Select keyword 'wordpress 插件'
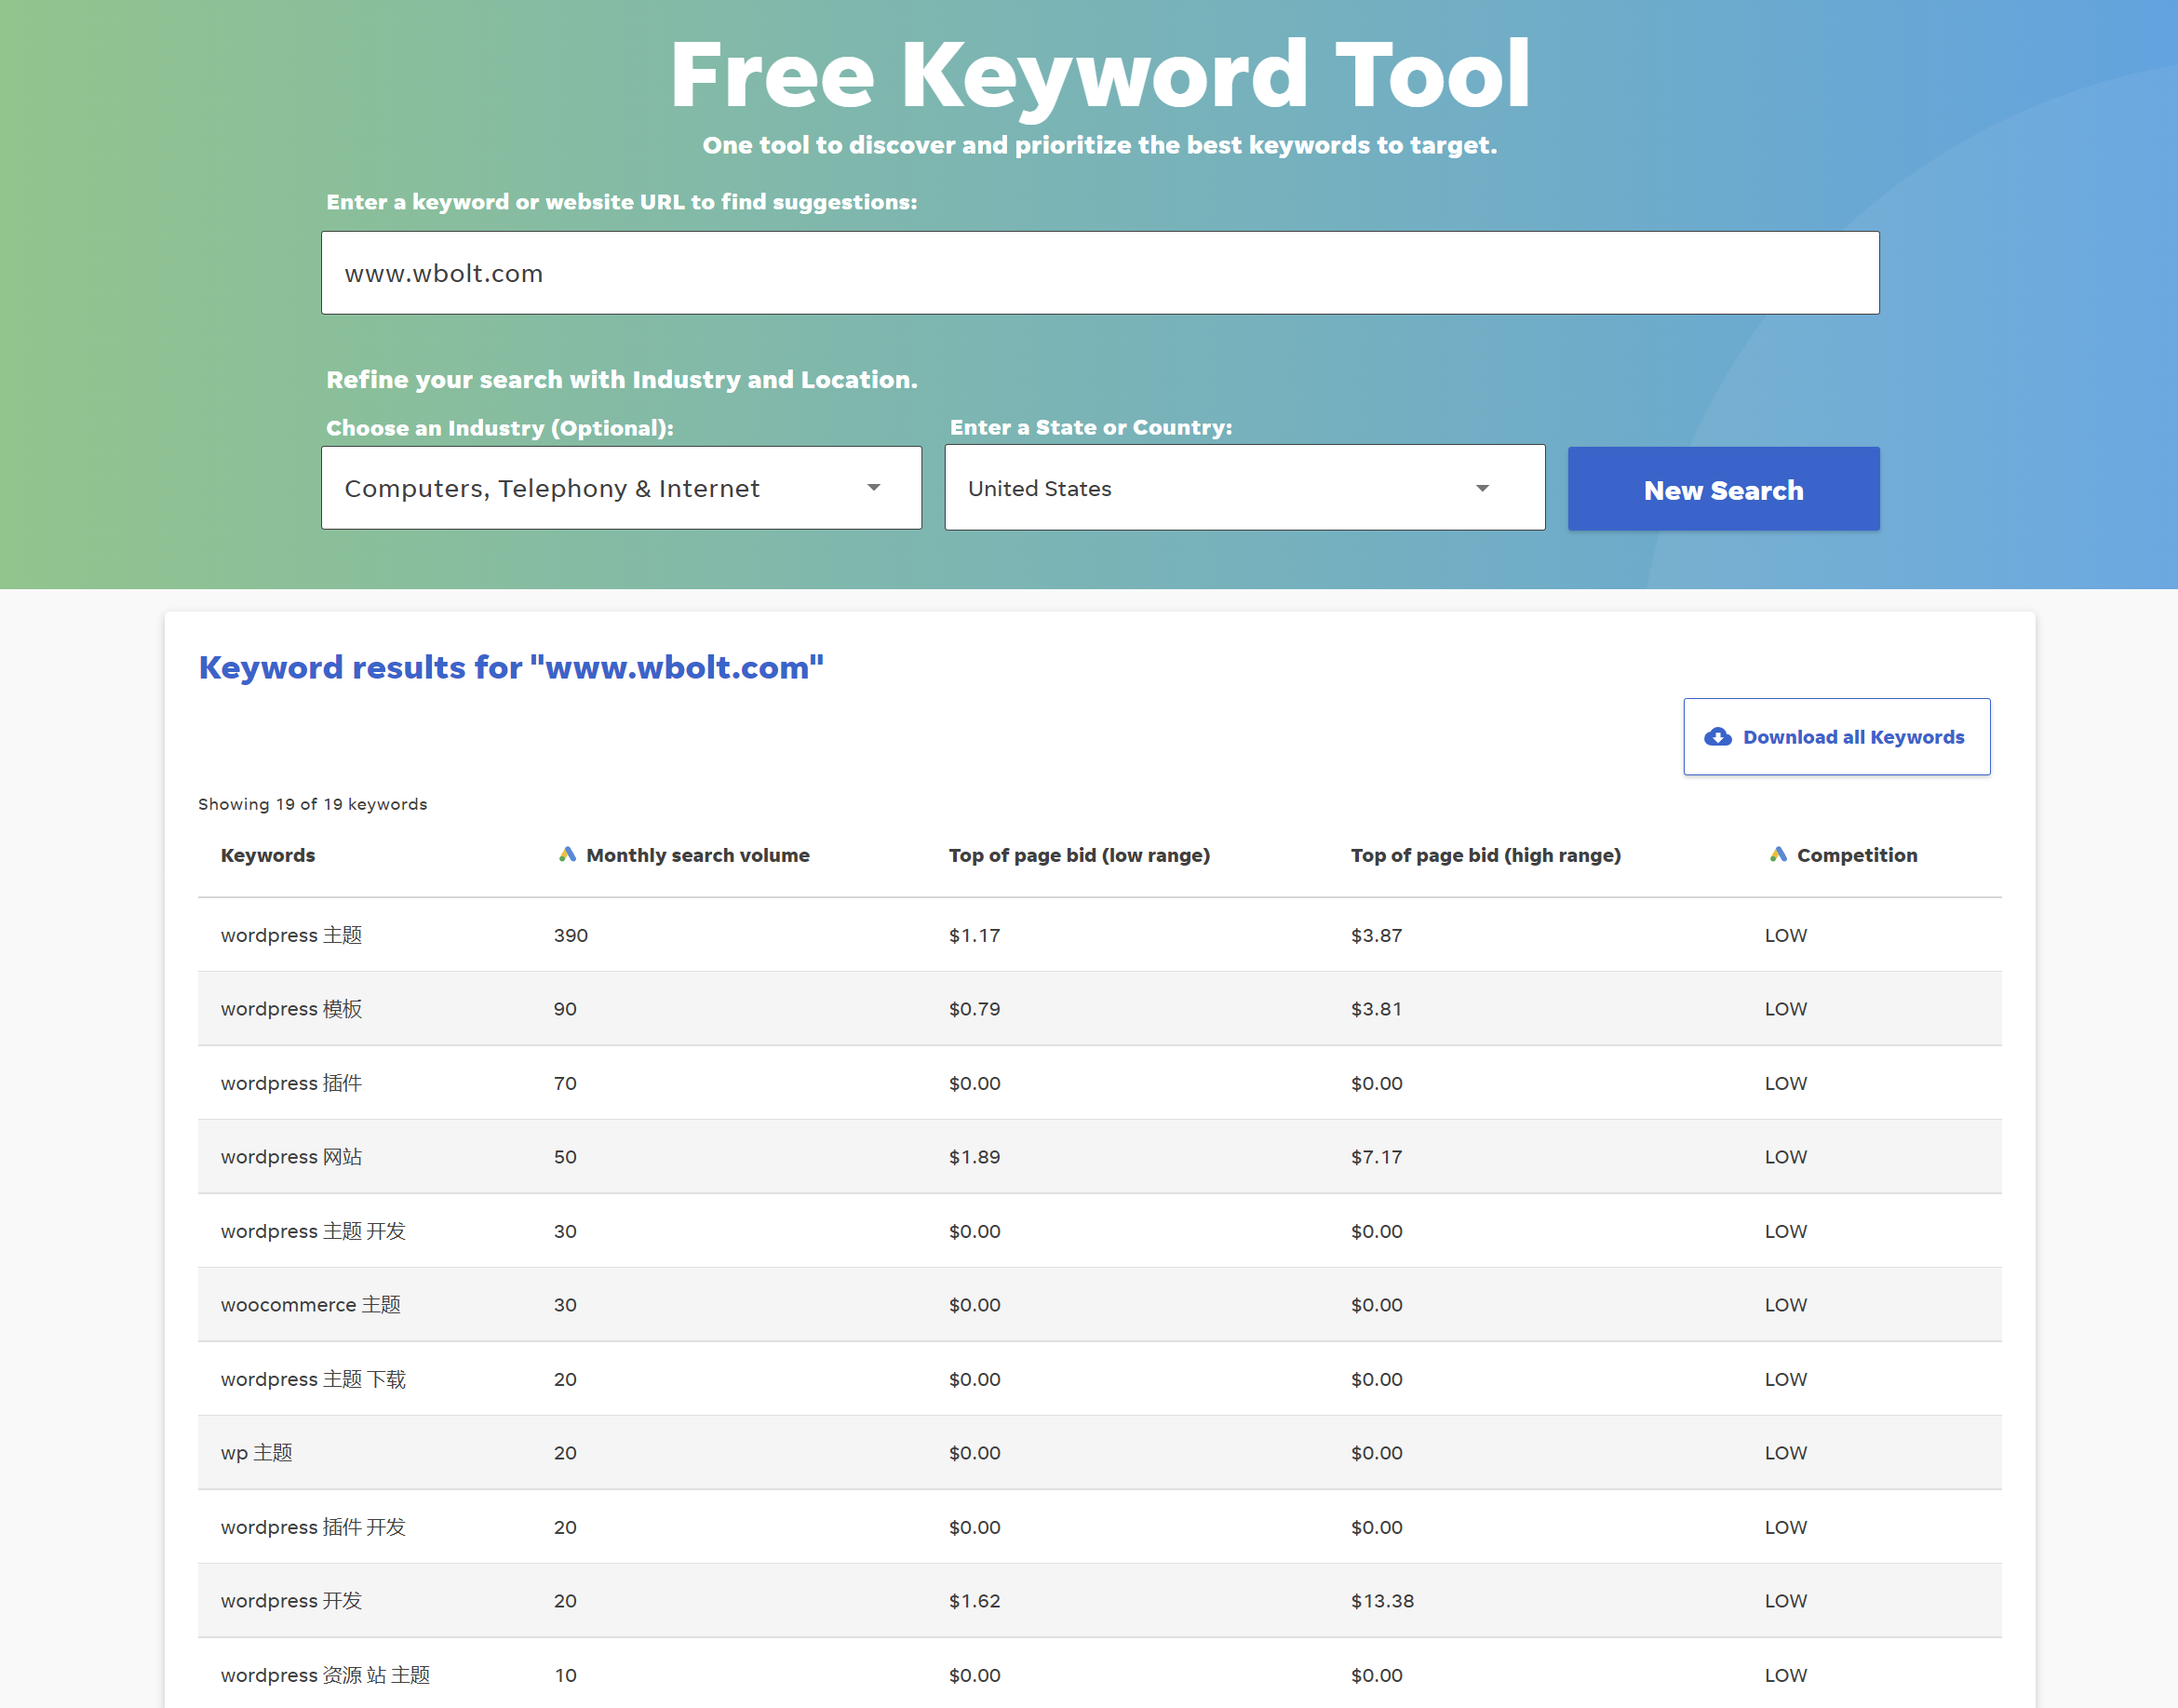This screenshot has height=1708, width=2178. (x=291, y=1083)
